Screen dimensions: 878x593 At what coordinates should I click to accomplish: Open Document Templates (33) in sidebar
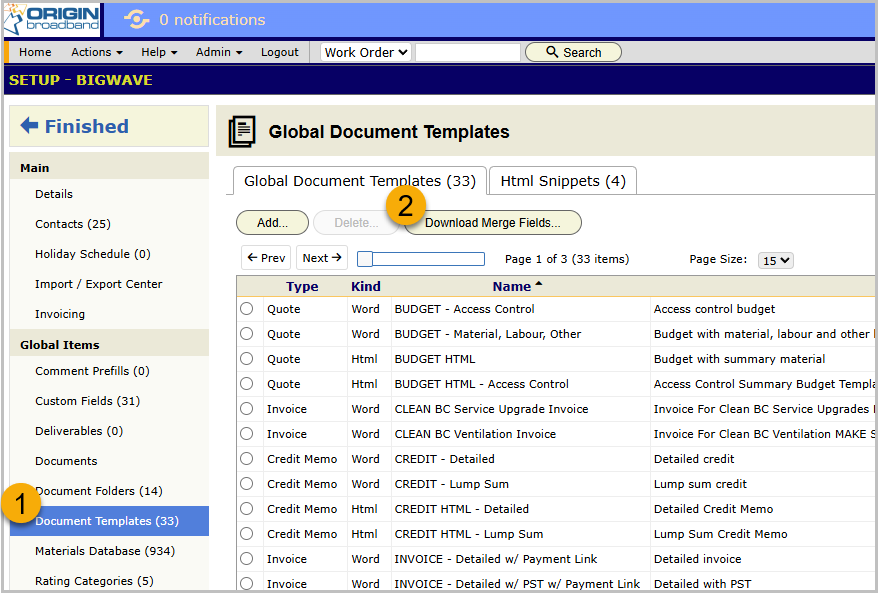(109, 521)
